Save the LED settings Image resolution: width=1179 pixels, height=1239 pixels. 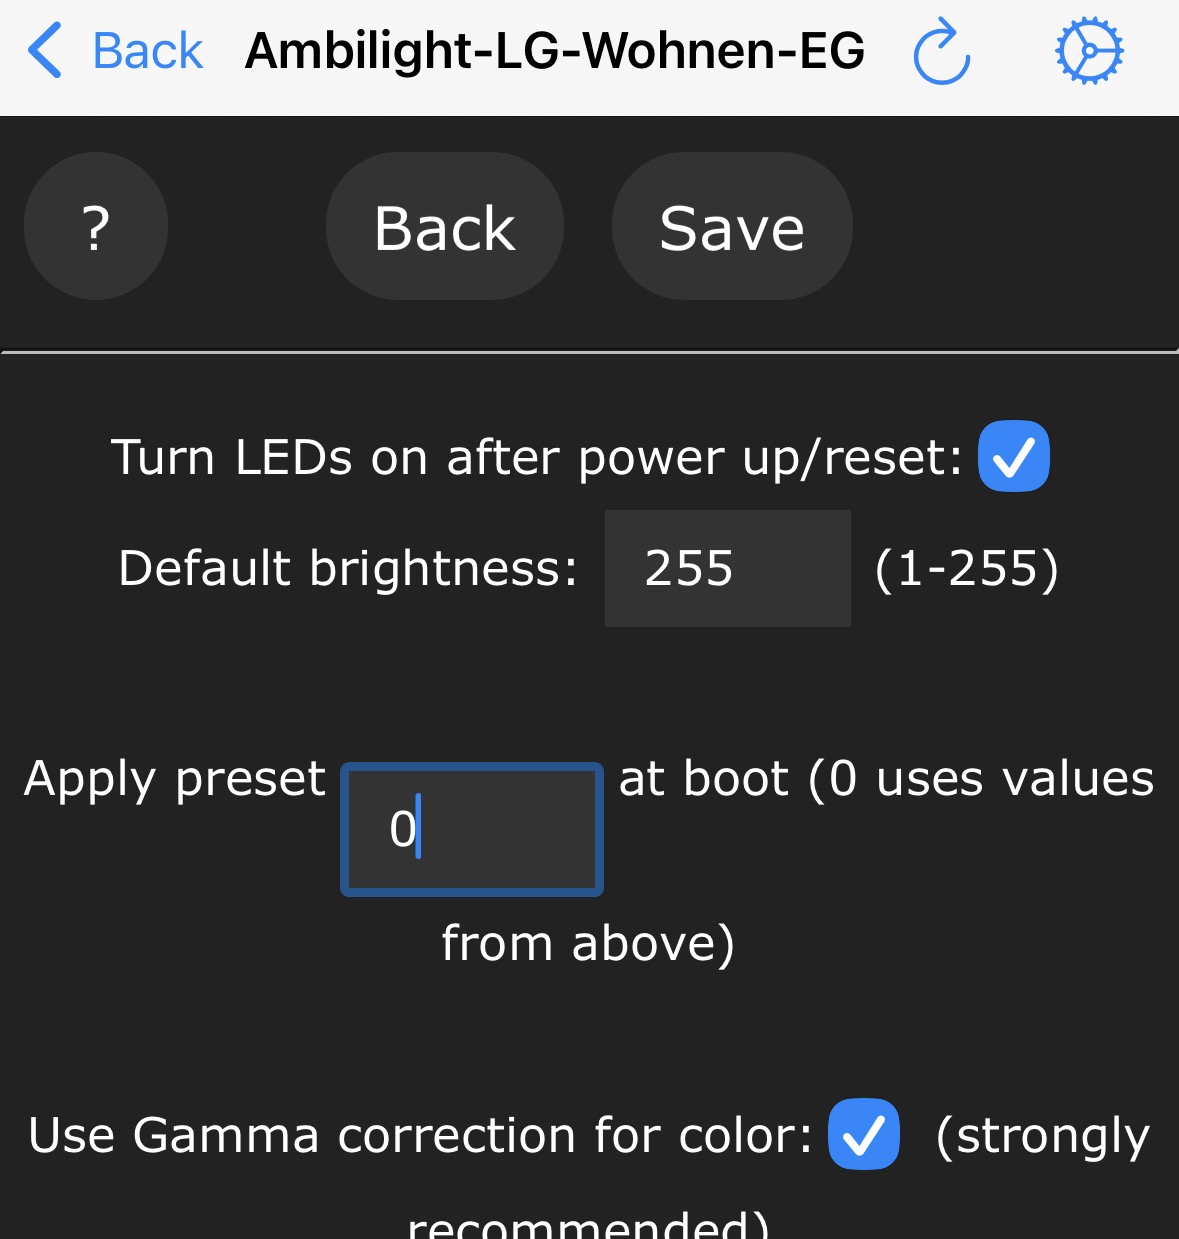[x=732, y=227]
